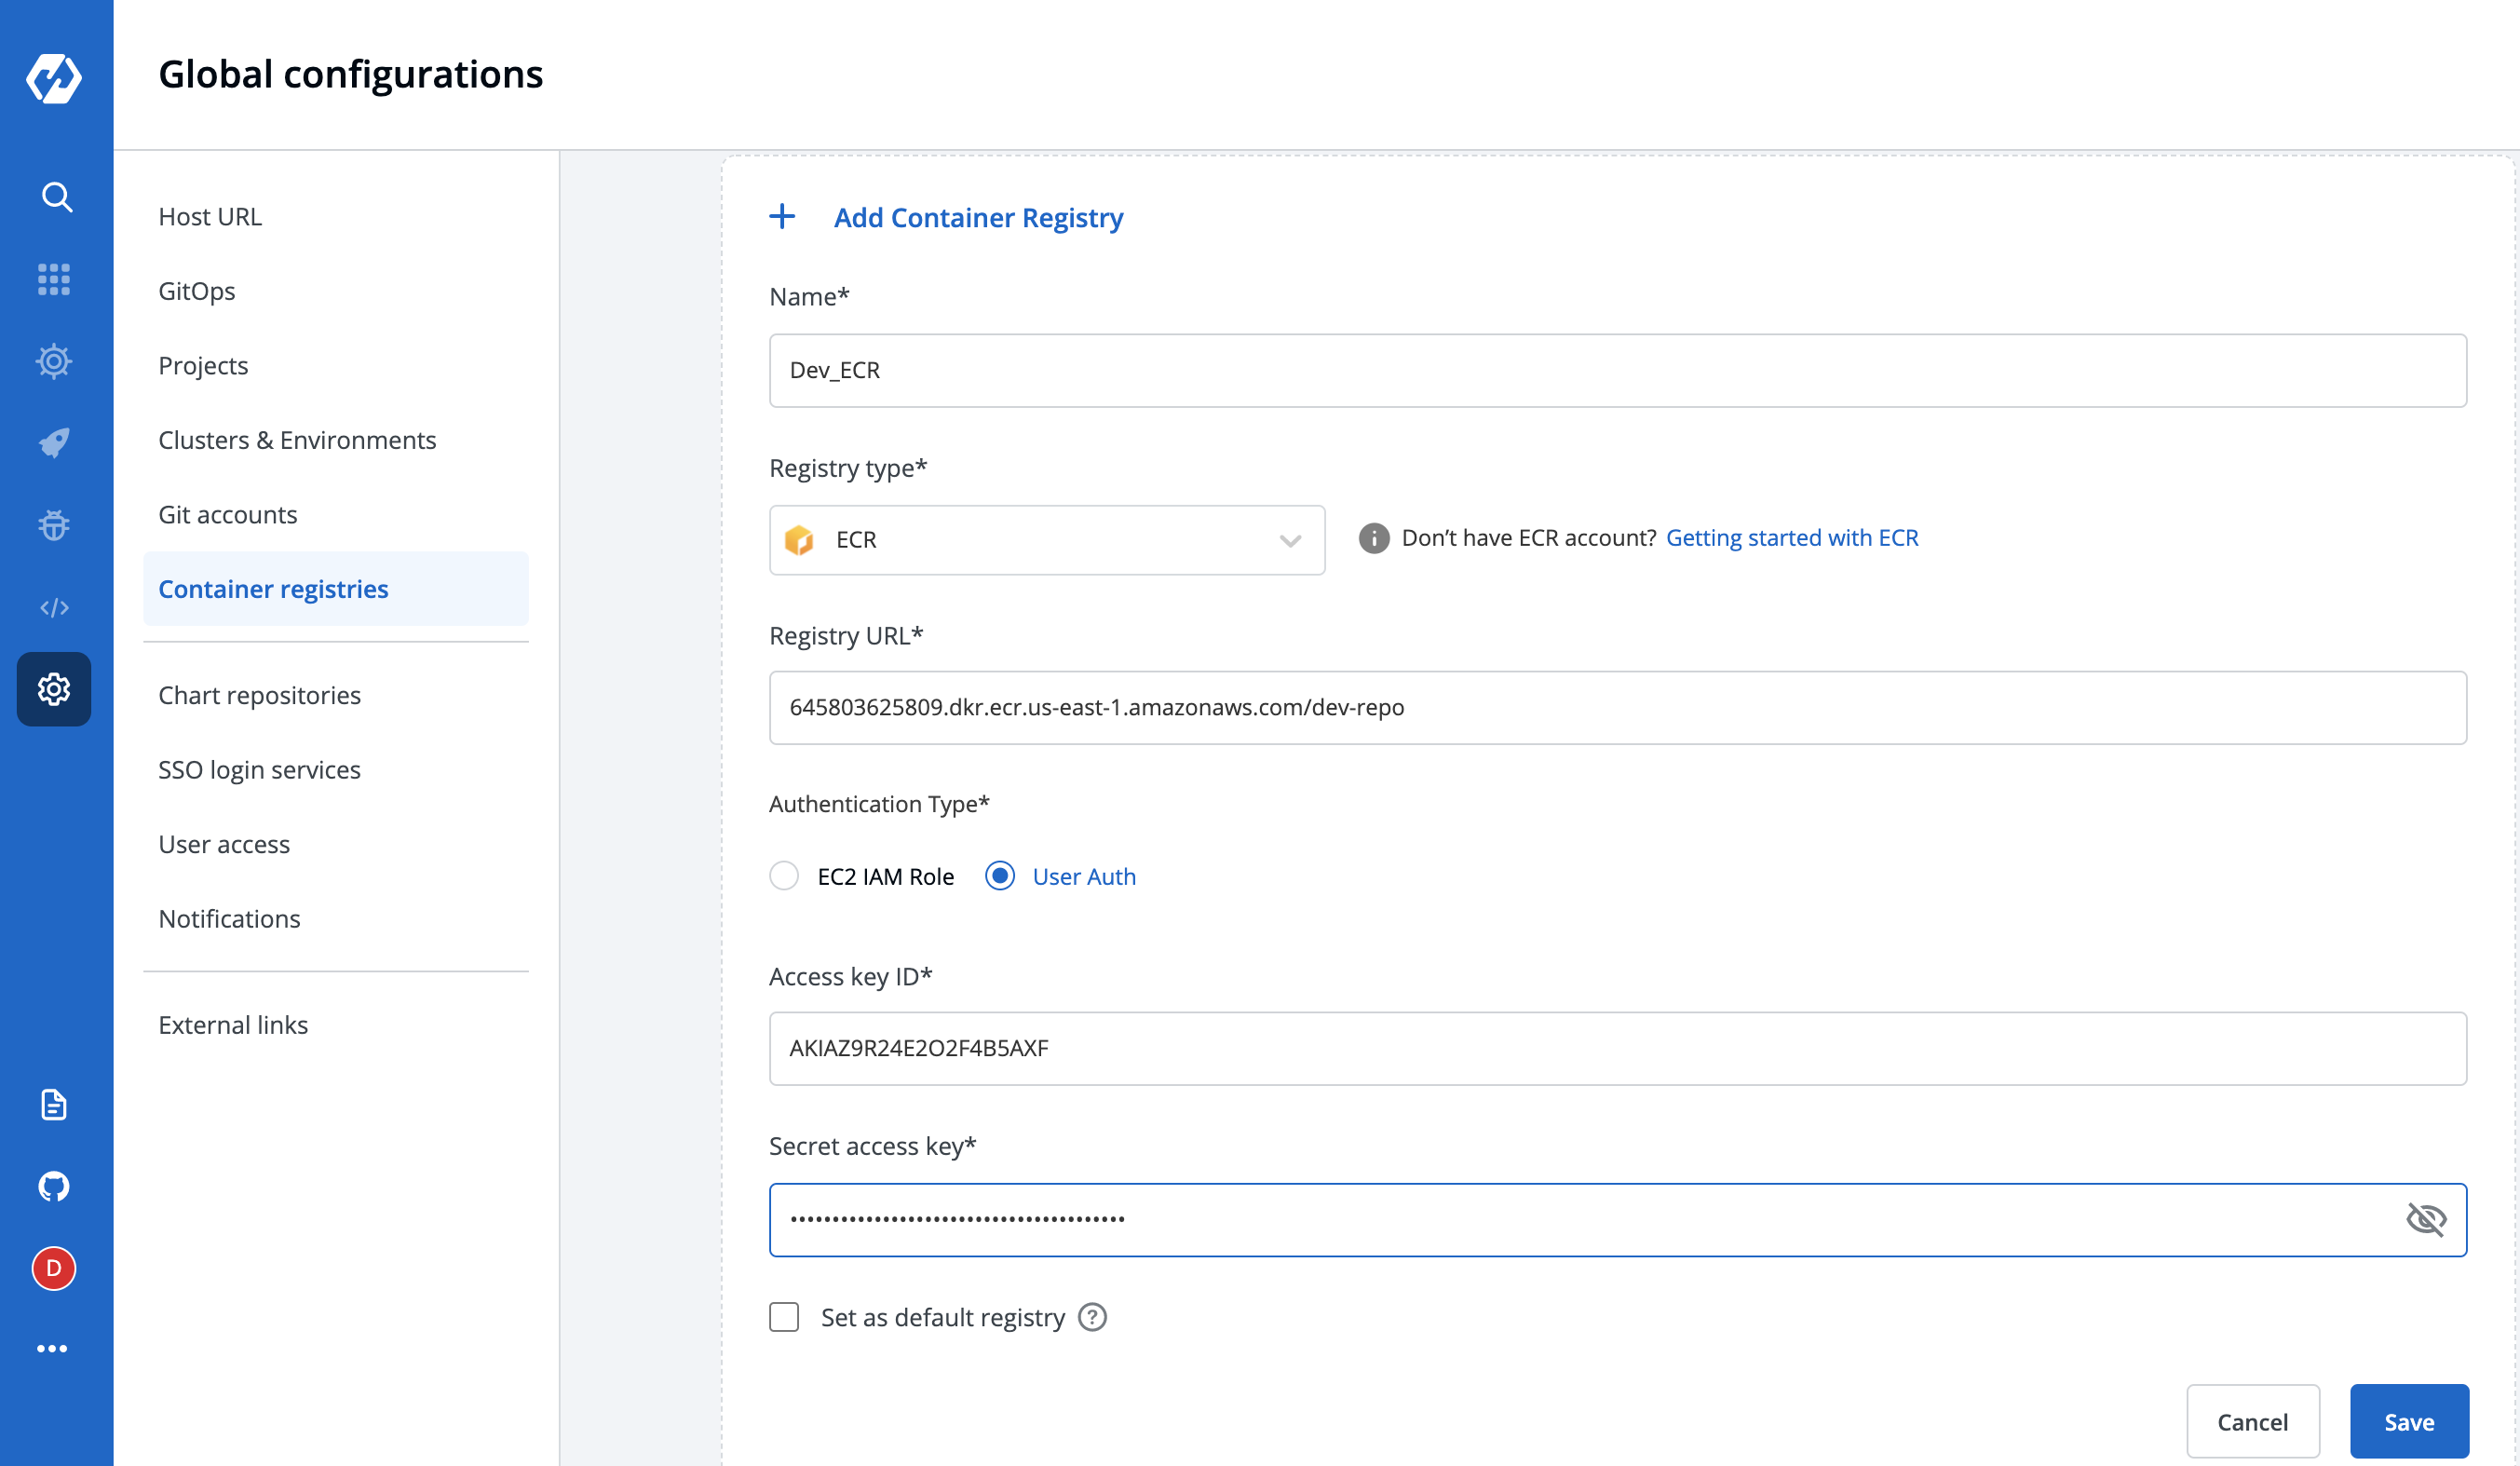
Task: Open the GitOps configuration section
Action: coord(197,291)
